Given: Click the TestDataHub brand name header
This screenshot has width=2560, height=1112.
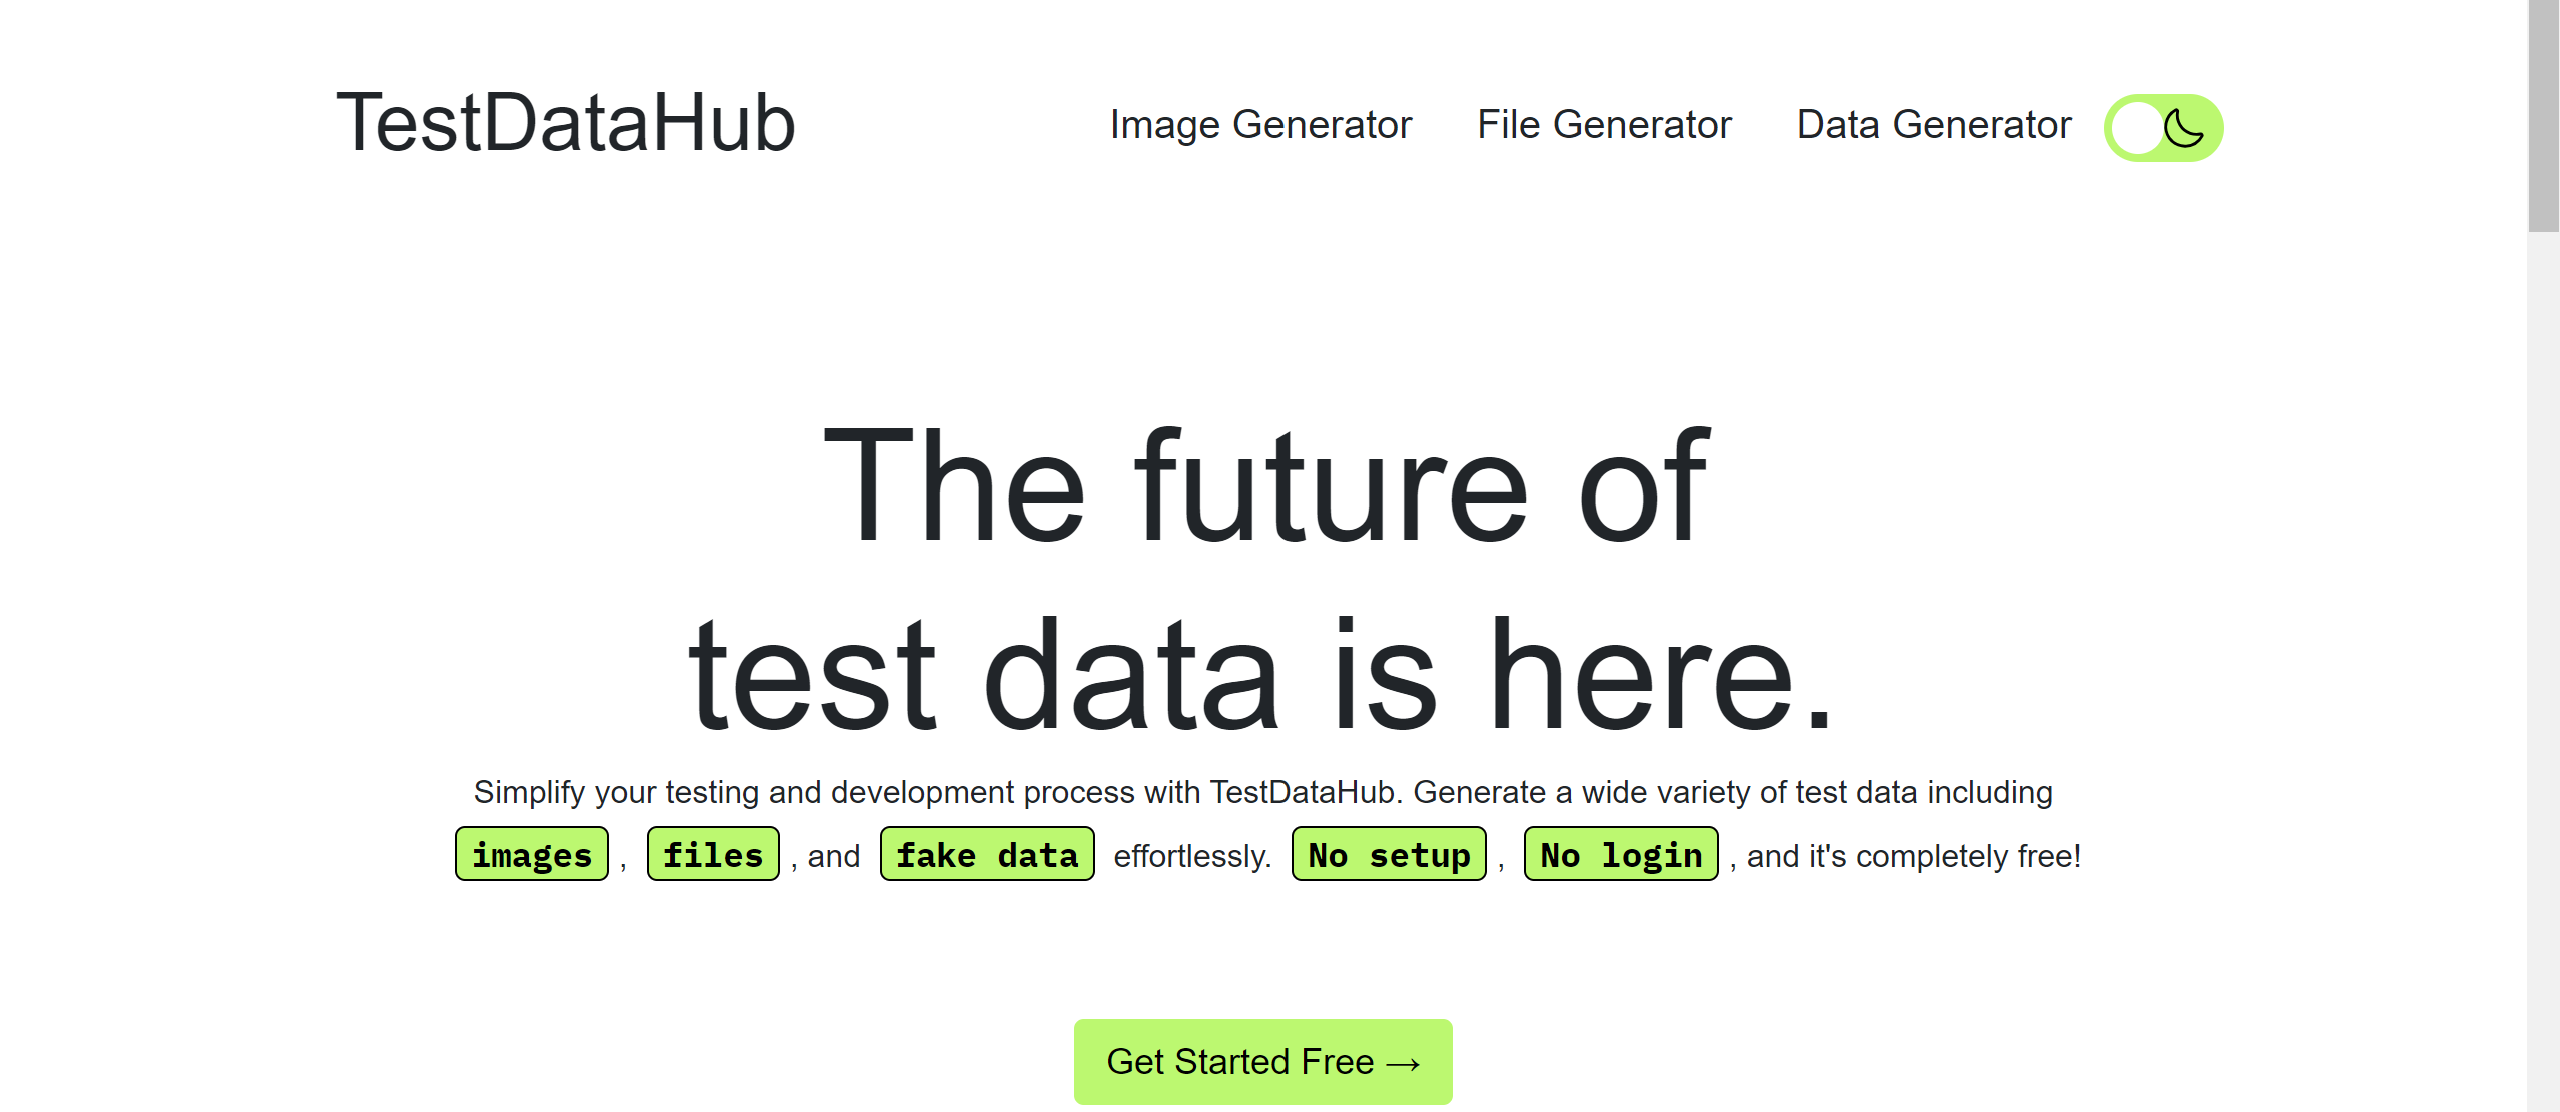Looking at the screenshot, I should coord(567,122).
